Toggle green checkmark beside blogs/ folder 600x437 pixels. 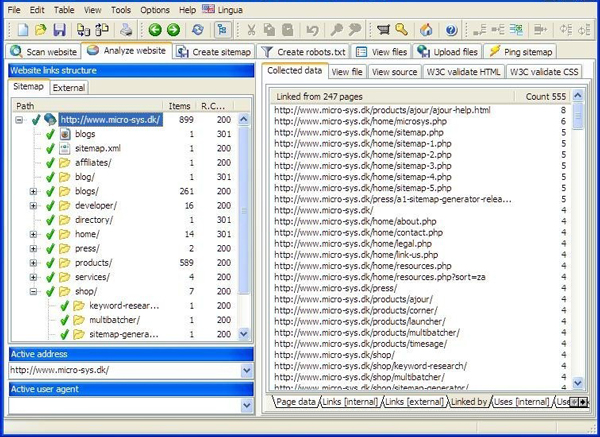[49, 191]
